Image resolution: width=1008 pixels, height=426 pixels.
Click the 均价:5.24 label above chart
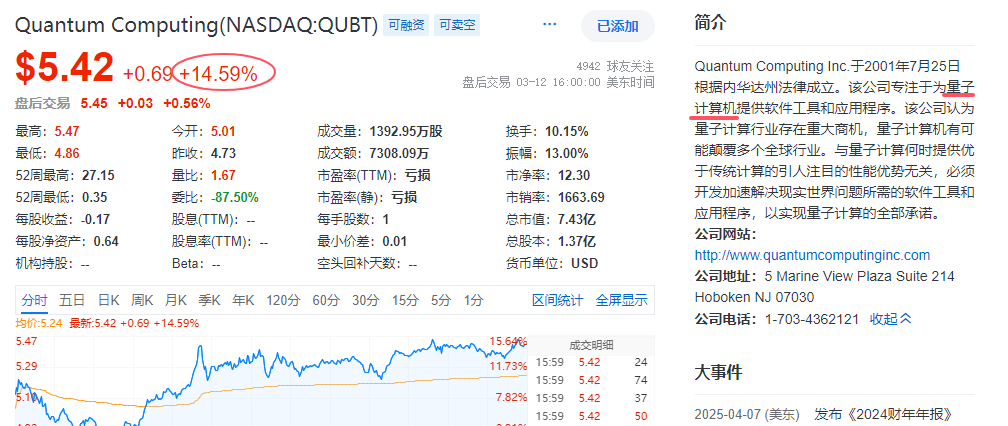39,323
